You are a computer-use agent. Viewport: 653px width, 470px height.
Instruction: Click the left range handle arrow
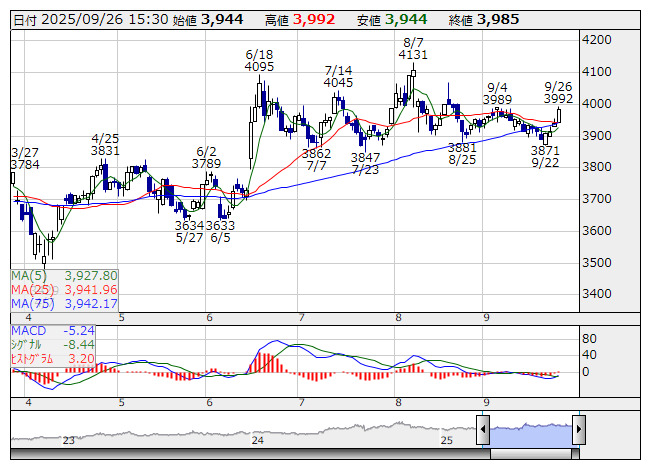(x=482, y=430)
